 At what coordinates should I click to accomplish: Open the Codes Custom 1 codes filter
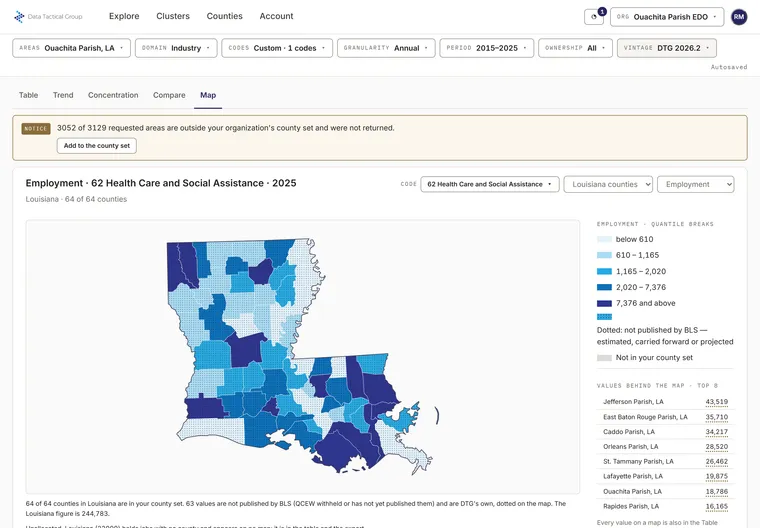point(277,48)
